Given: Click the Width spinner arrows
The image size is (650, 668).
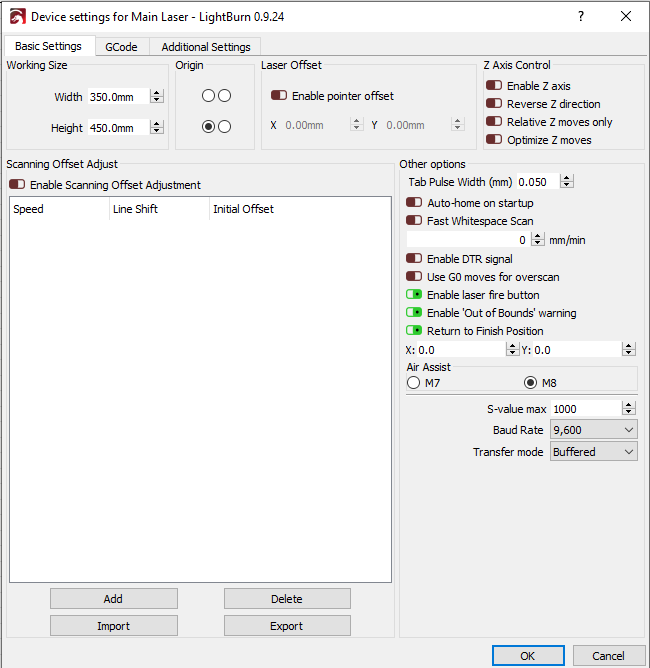Looking at the screenshot, I should [157, 97].
